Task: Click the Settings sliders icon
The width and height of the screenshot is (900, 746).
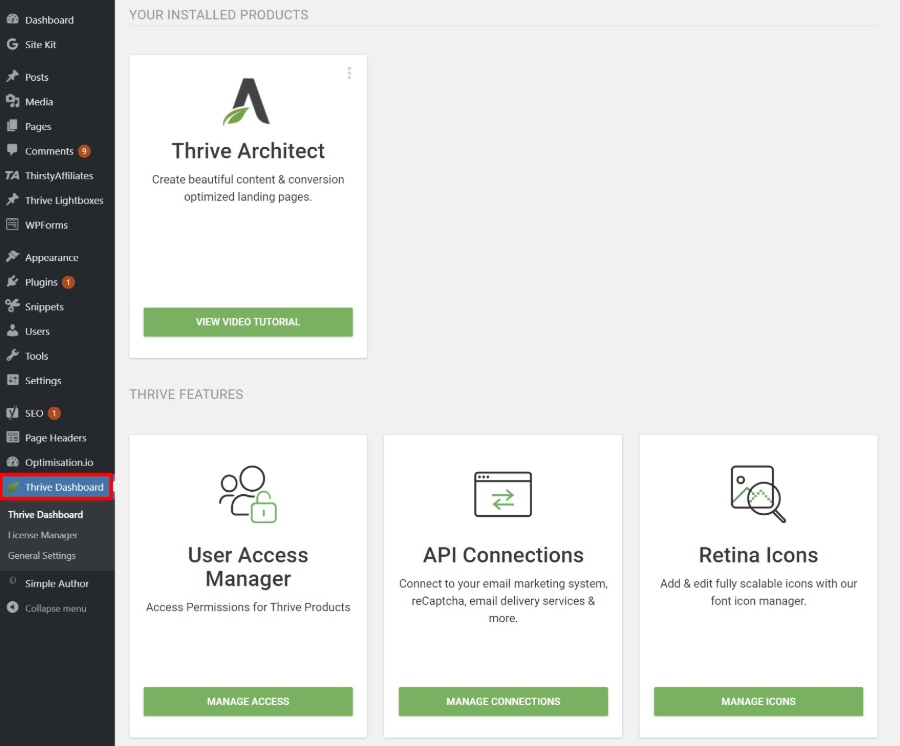Action: coord(13,380)
